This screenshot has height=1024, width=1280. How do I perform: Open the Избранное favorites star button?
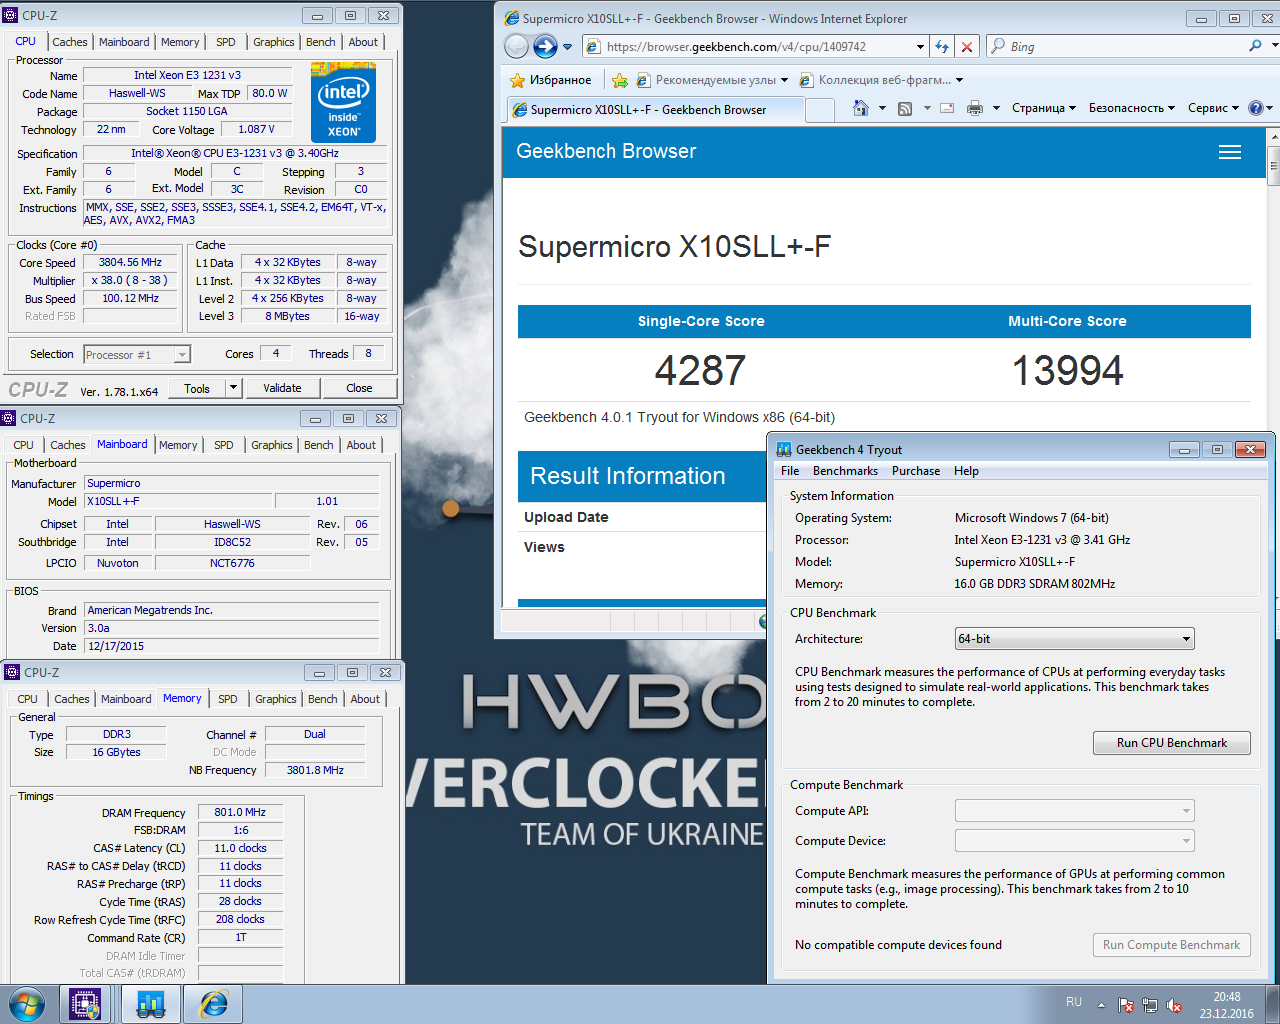[x=551, y=80]
